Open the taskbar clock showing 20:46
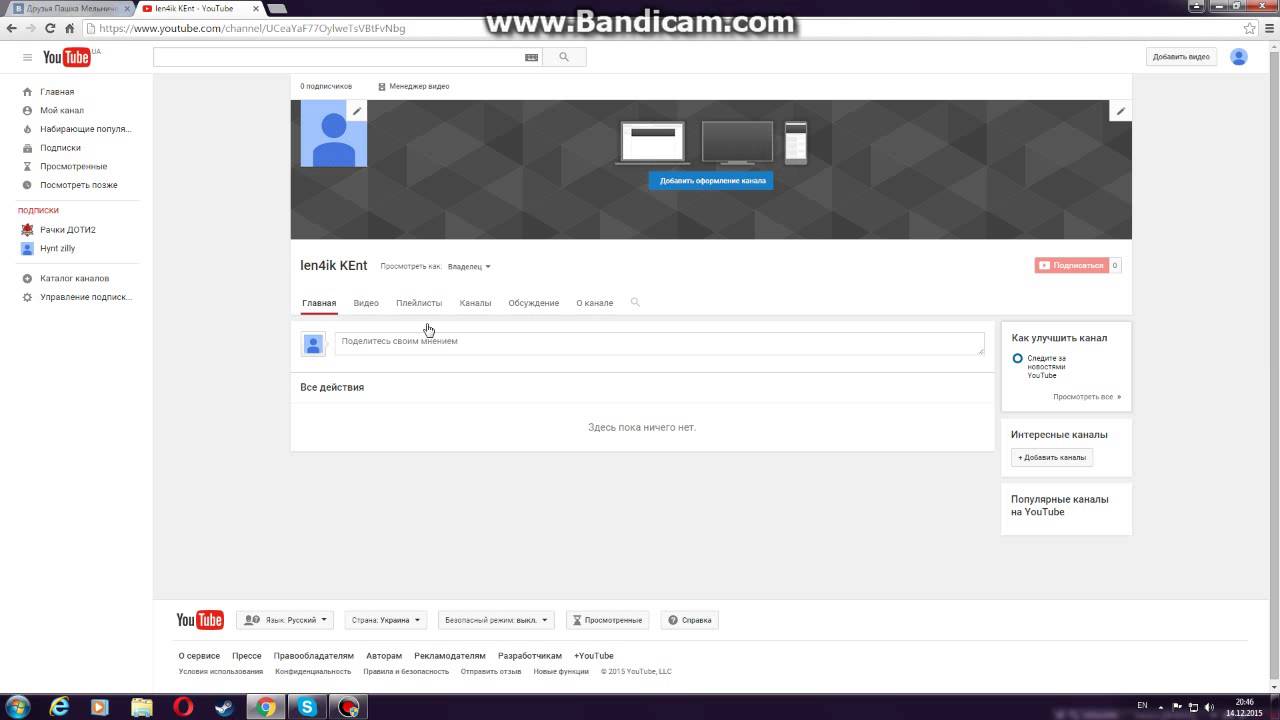 [x=1244, y=707]
